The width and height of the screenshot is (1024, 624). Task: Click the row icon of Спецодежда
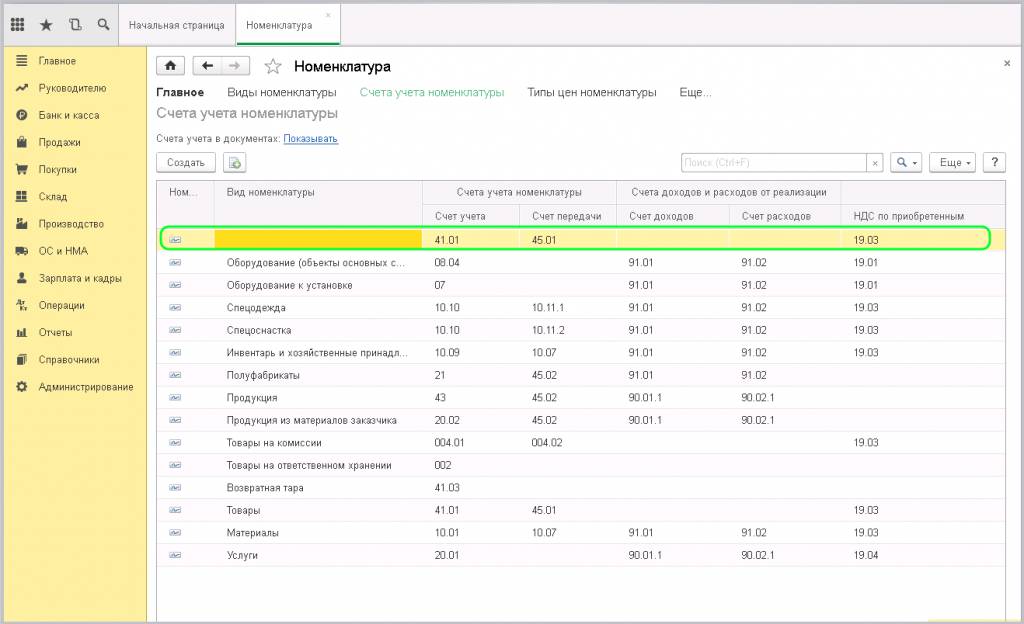[x=175, y=307]
